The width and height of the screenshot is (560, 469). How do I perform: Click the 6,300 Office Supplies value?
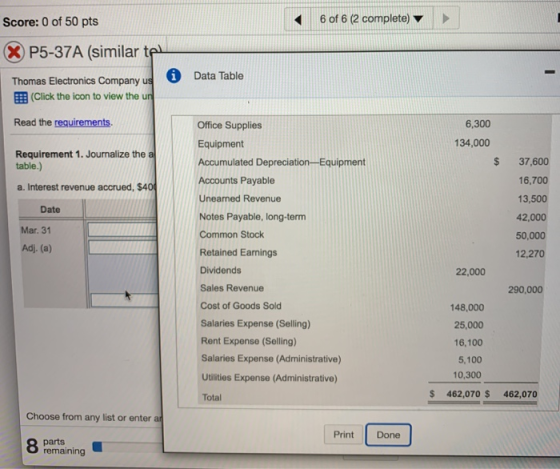pos(478,124)
